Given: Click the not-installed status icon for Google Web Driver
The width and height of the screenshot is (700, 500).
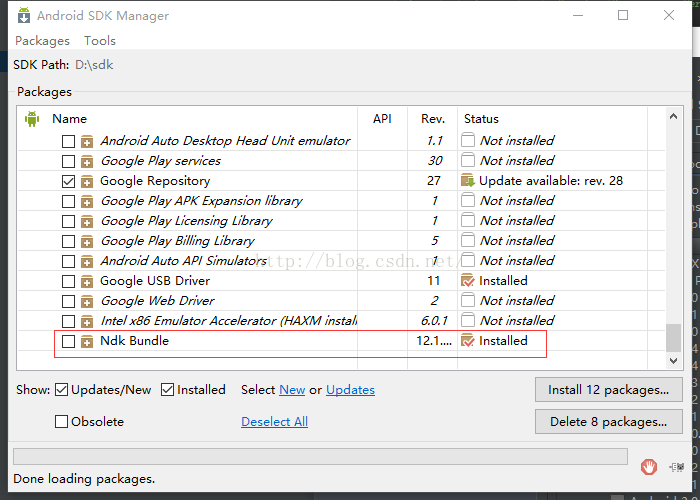Looking at the screenshot, I should (x=467, y=300).
